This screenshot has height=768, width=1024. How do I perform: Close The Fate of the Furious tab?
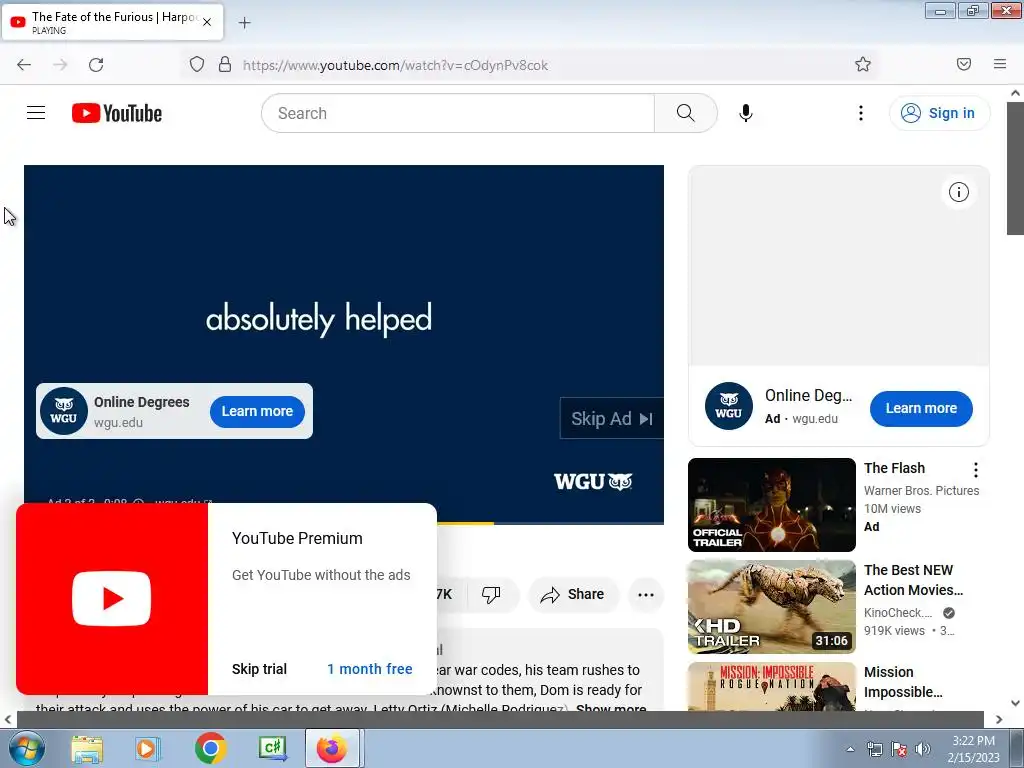pyautogui.click(x=207, y=22)
